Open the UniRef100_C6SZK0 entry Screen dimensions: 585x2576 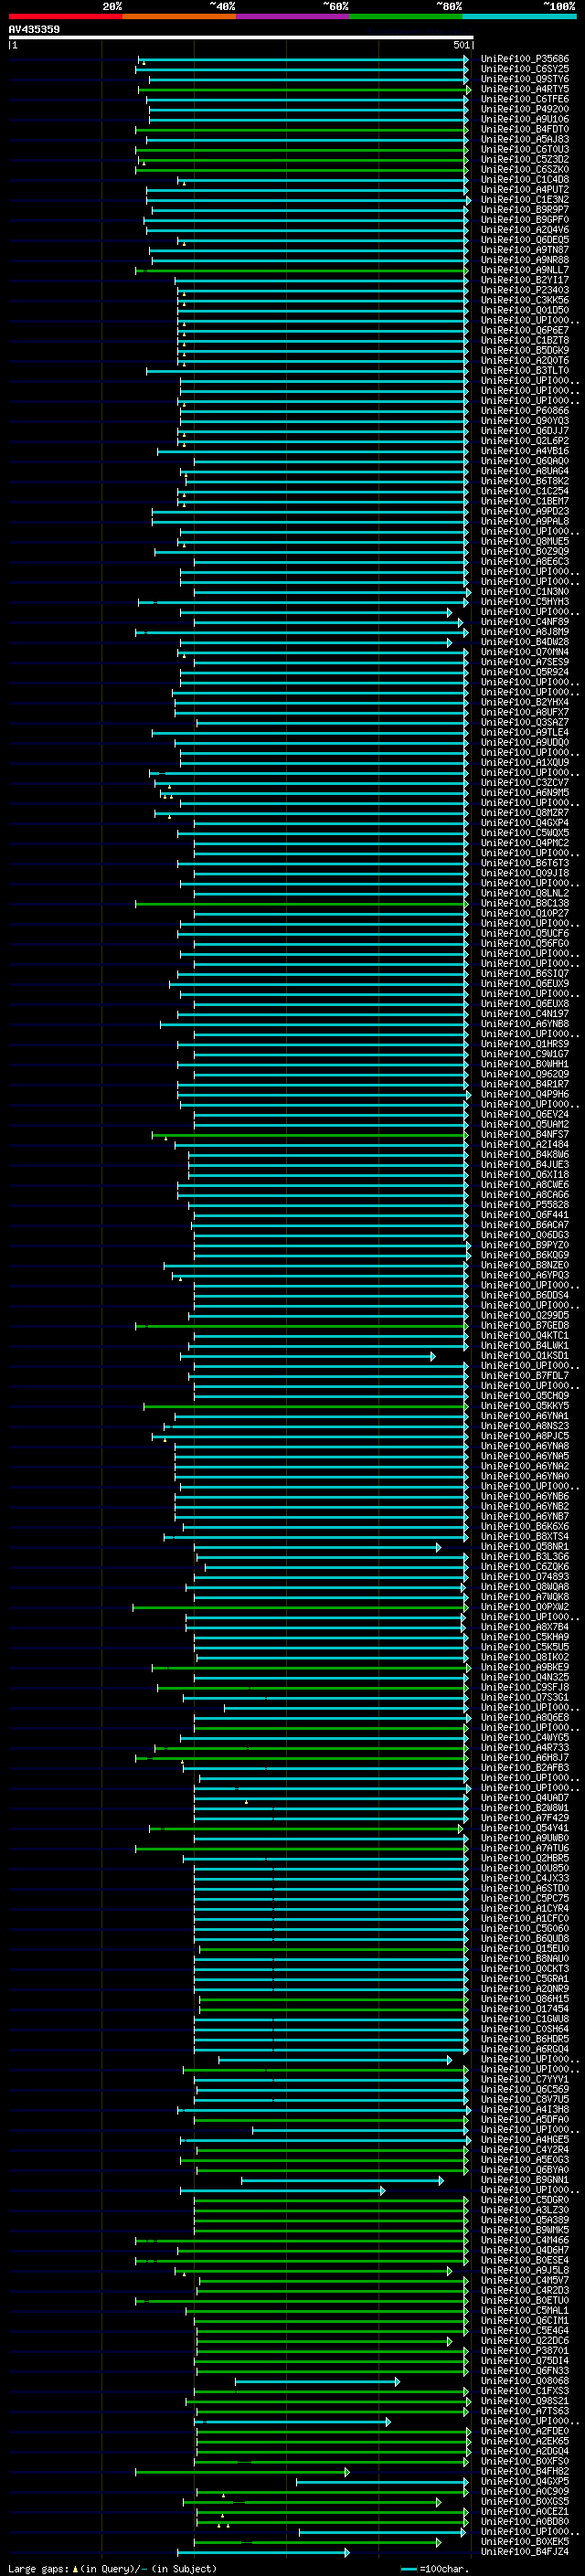coord(525,169)
